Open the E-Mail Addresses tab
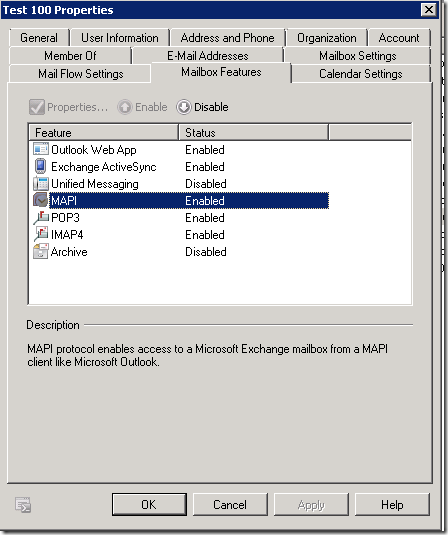This screenshot has width=448, height=535. point(208,56)
